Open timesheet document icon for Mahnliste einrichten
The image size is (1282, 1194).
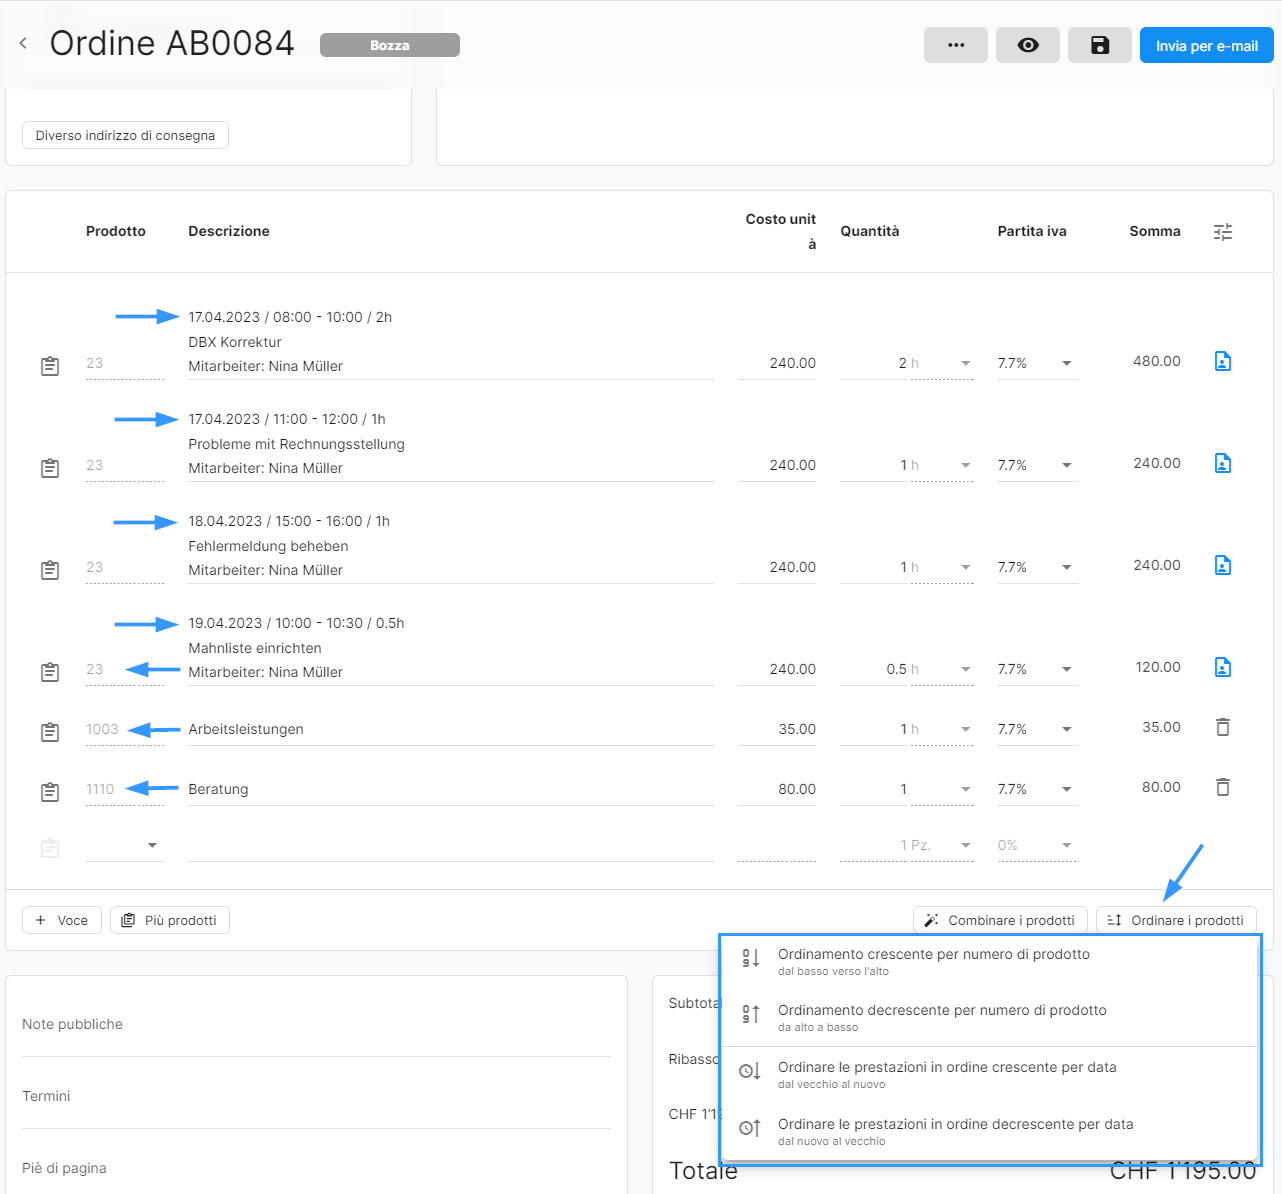pos(1222,667)
